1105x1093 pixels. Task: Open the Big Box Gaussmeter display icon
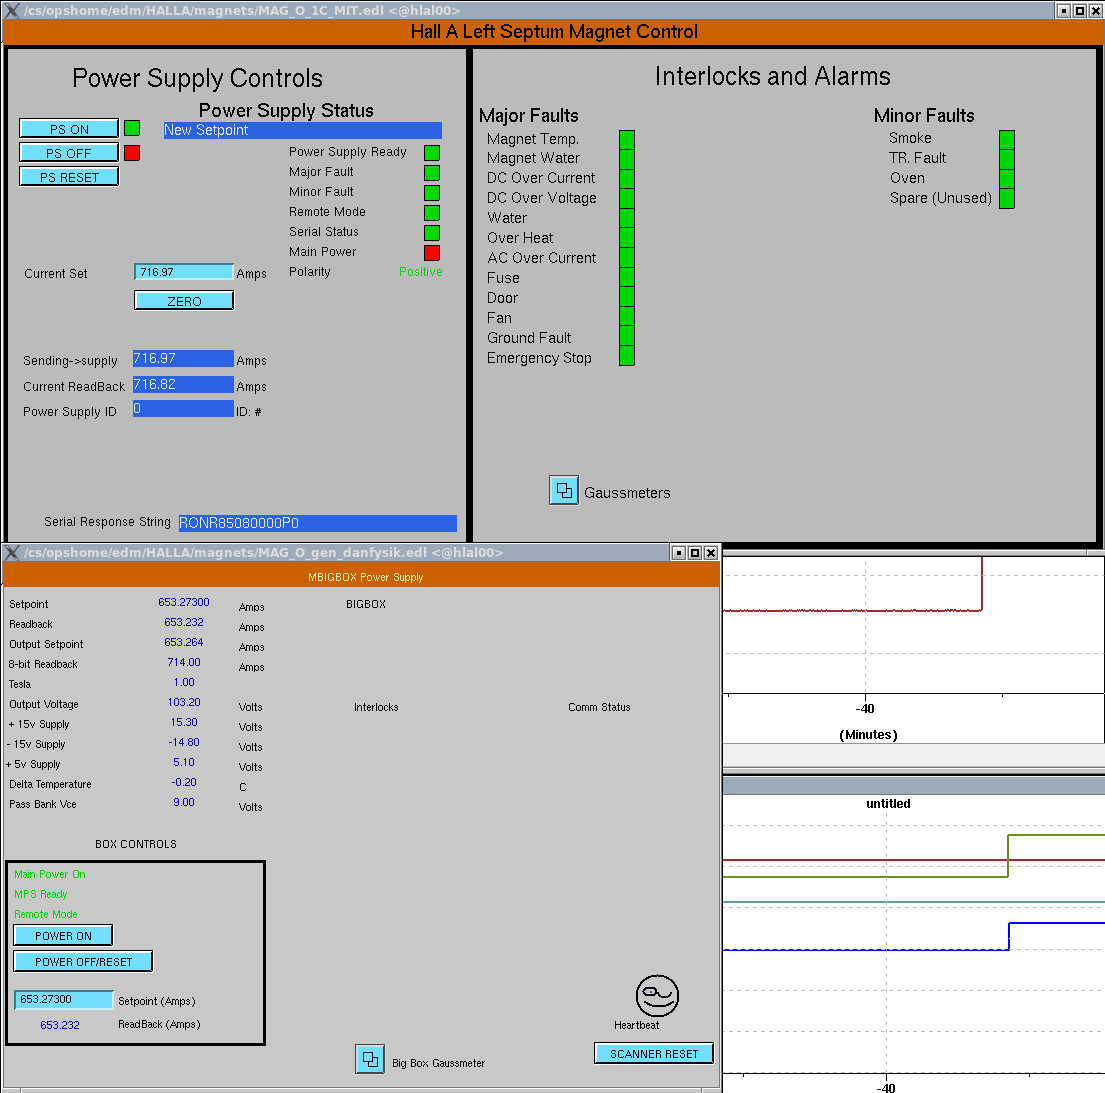point(370,1059)
